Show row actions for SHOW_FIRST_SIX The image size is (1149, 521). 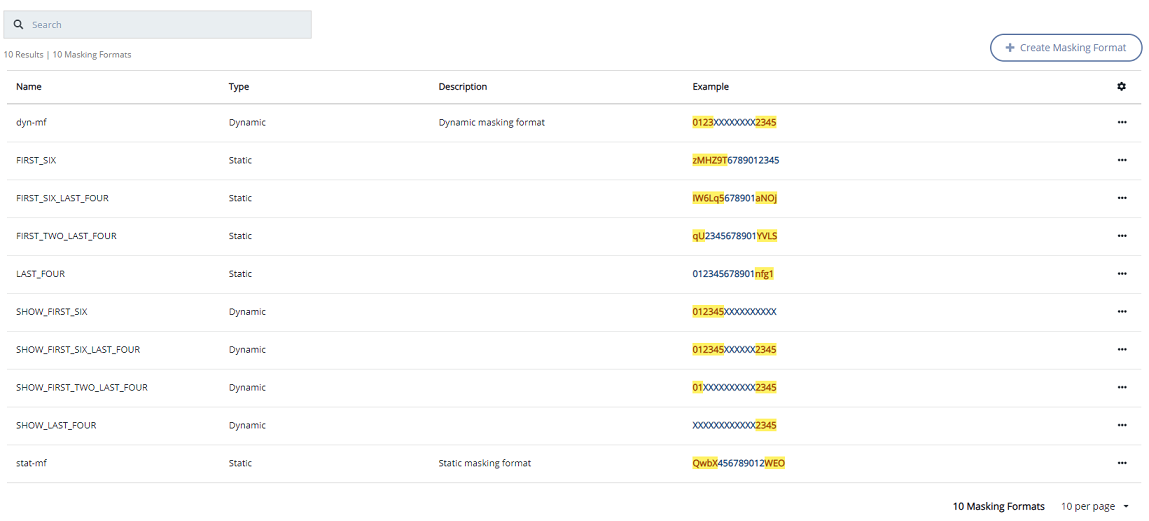[1121, 312]
